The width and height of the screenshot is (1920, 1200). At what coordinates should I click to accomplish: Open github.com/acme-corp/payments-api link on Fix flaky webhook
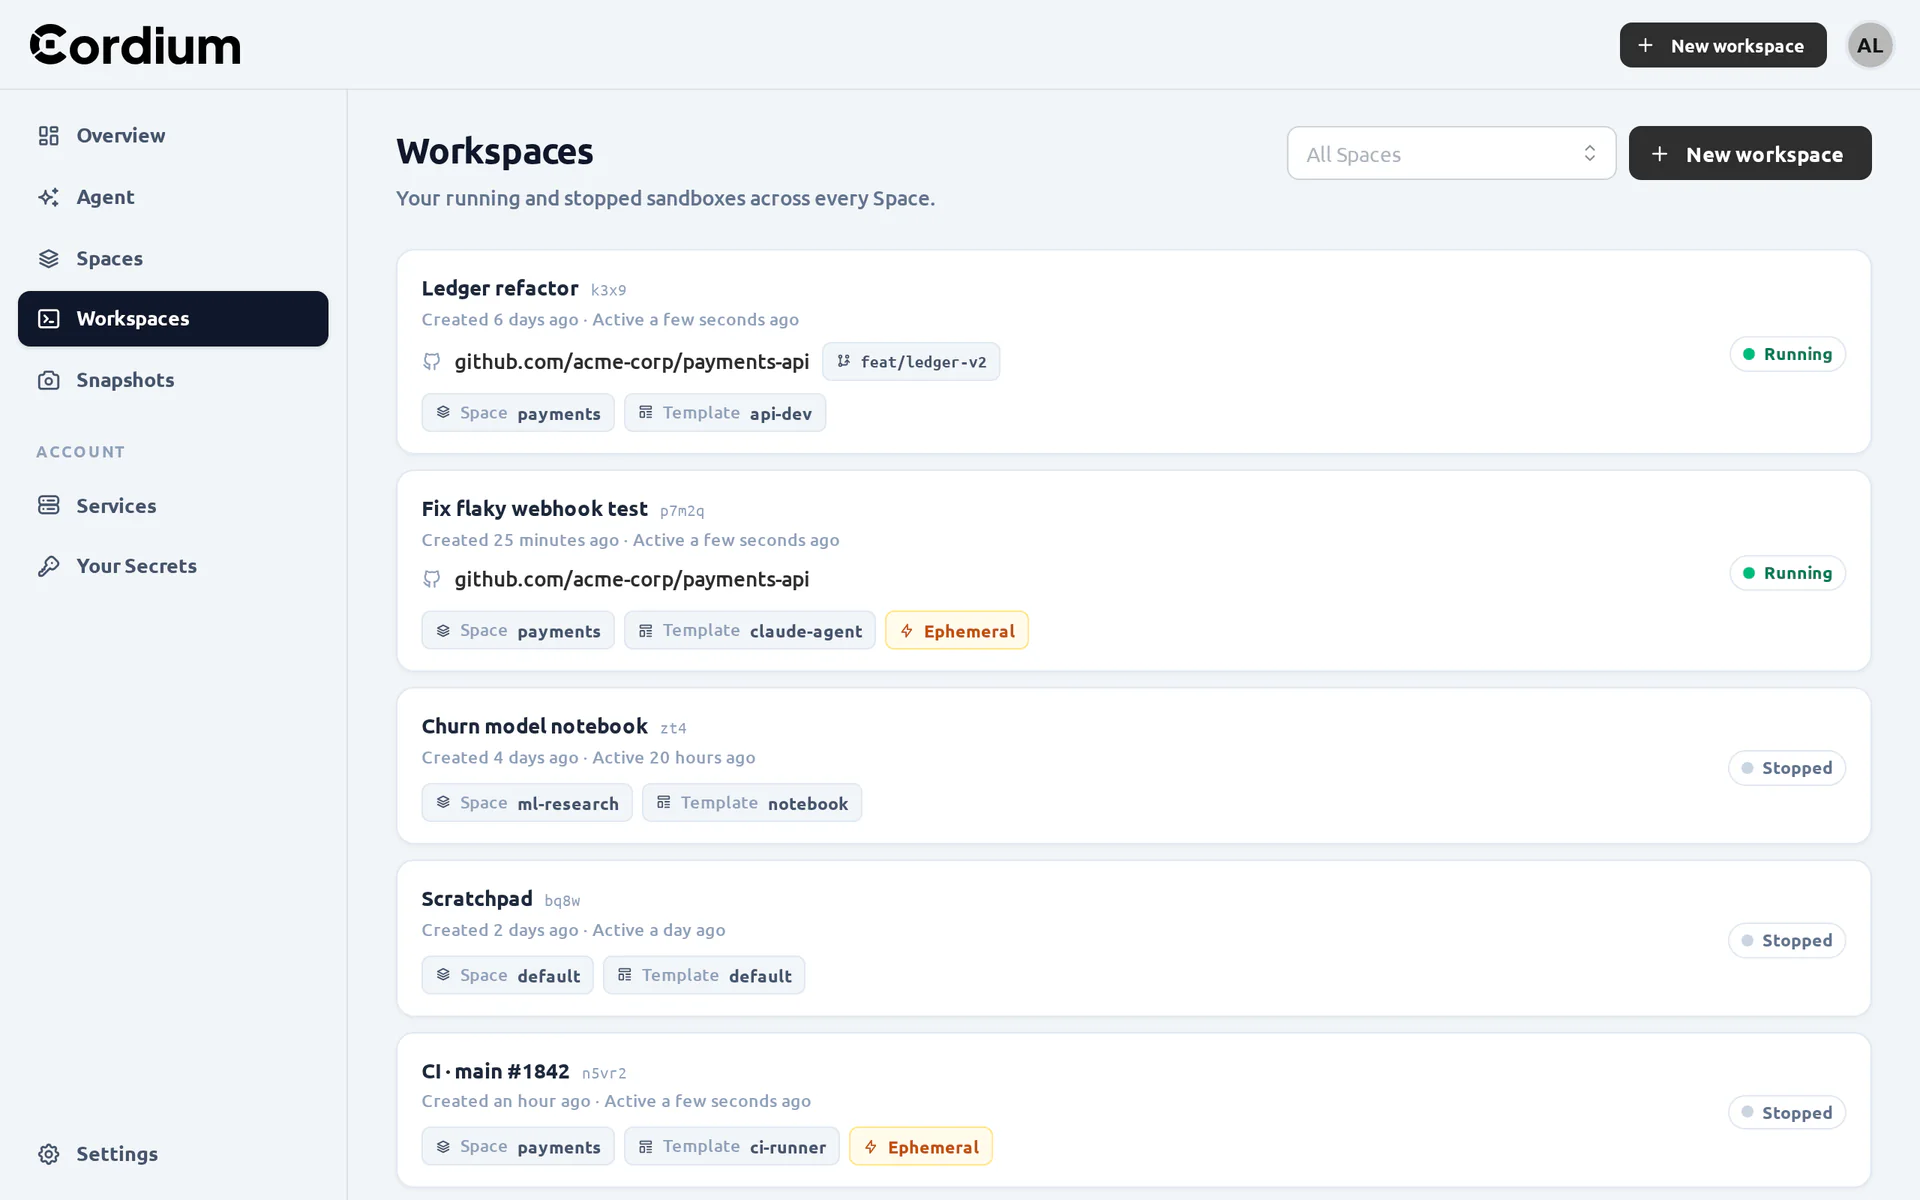click(632, 579)
